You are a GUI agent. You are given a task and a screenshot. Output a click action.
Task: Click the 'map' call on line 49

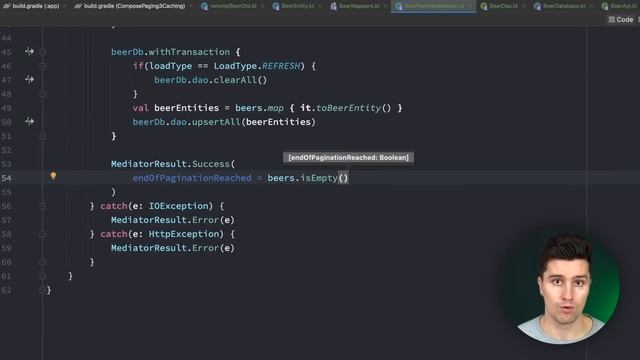click(x=276, y=108)
